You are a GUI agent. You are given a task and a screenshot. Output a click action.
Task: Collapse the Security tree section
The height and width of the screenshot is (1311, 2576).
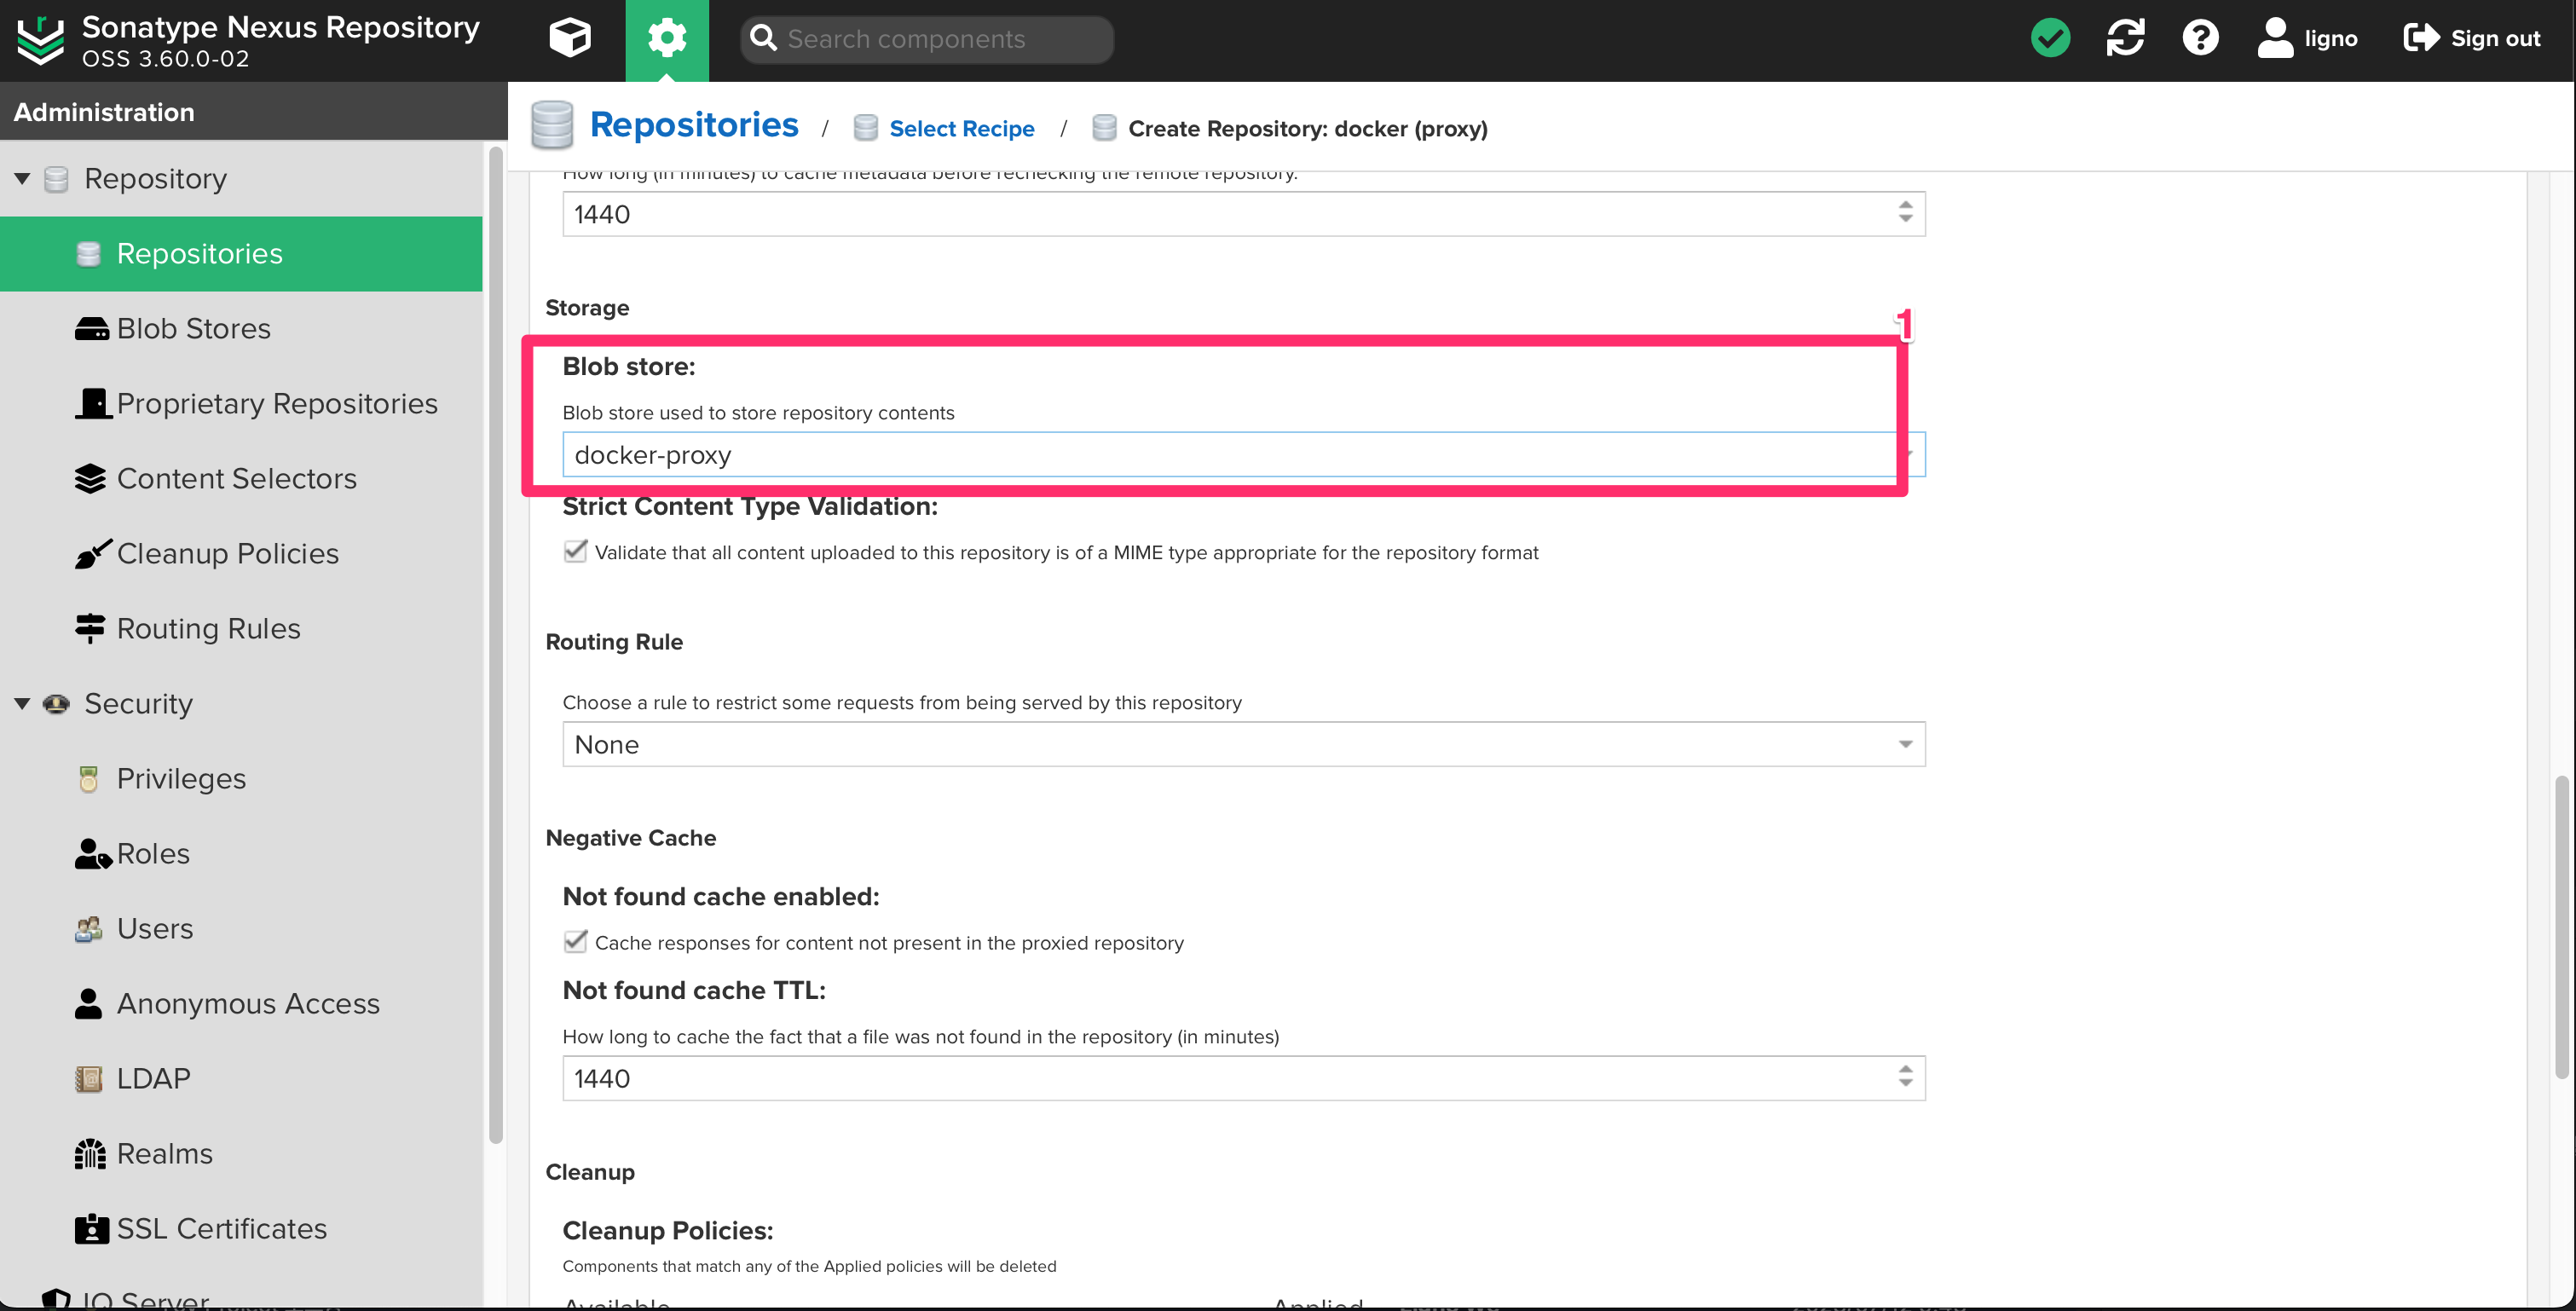[x=22, y=703]
